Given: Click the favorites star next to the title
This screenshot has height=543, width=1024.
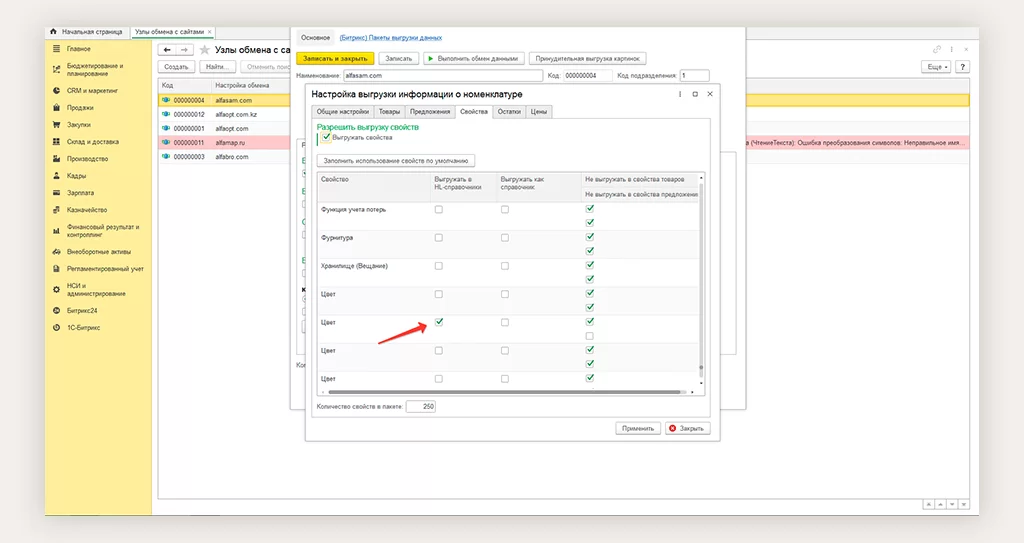Looking at the screenshot, I should pyautogui.click(x=205, y=49).
